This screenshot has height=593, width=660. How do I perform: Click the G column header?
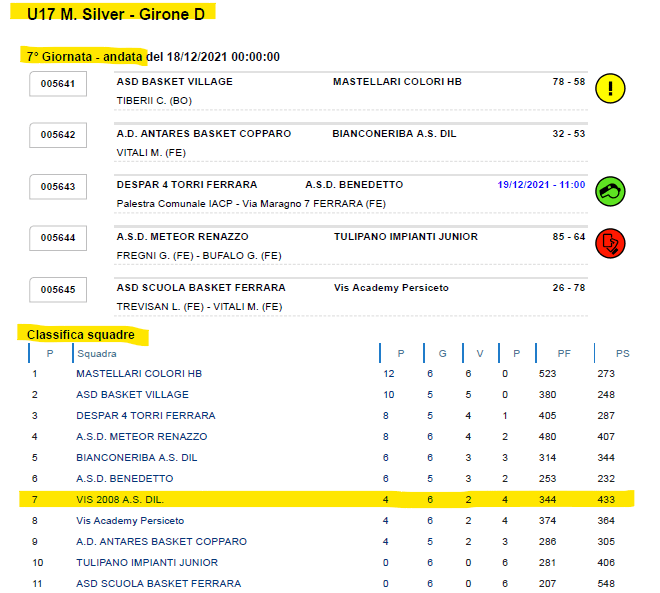pyautogui.click(x=442, y=354)
